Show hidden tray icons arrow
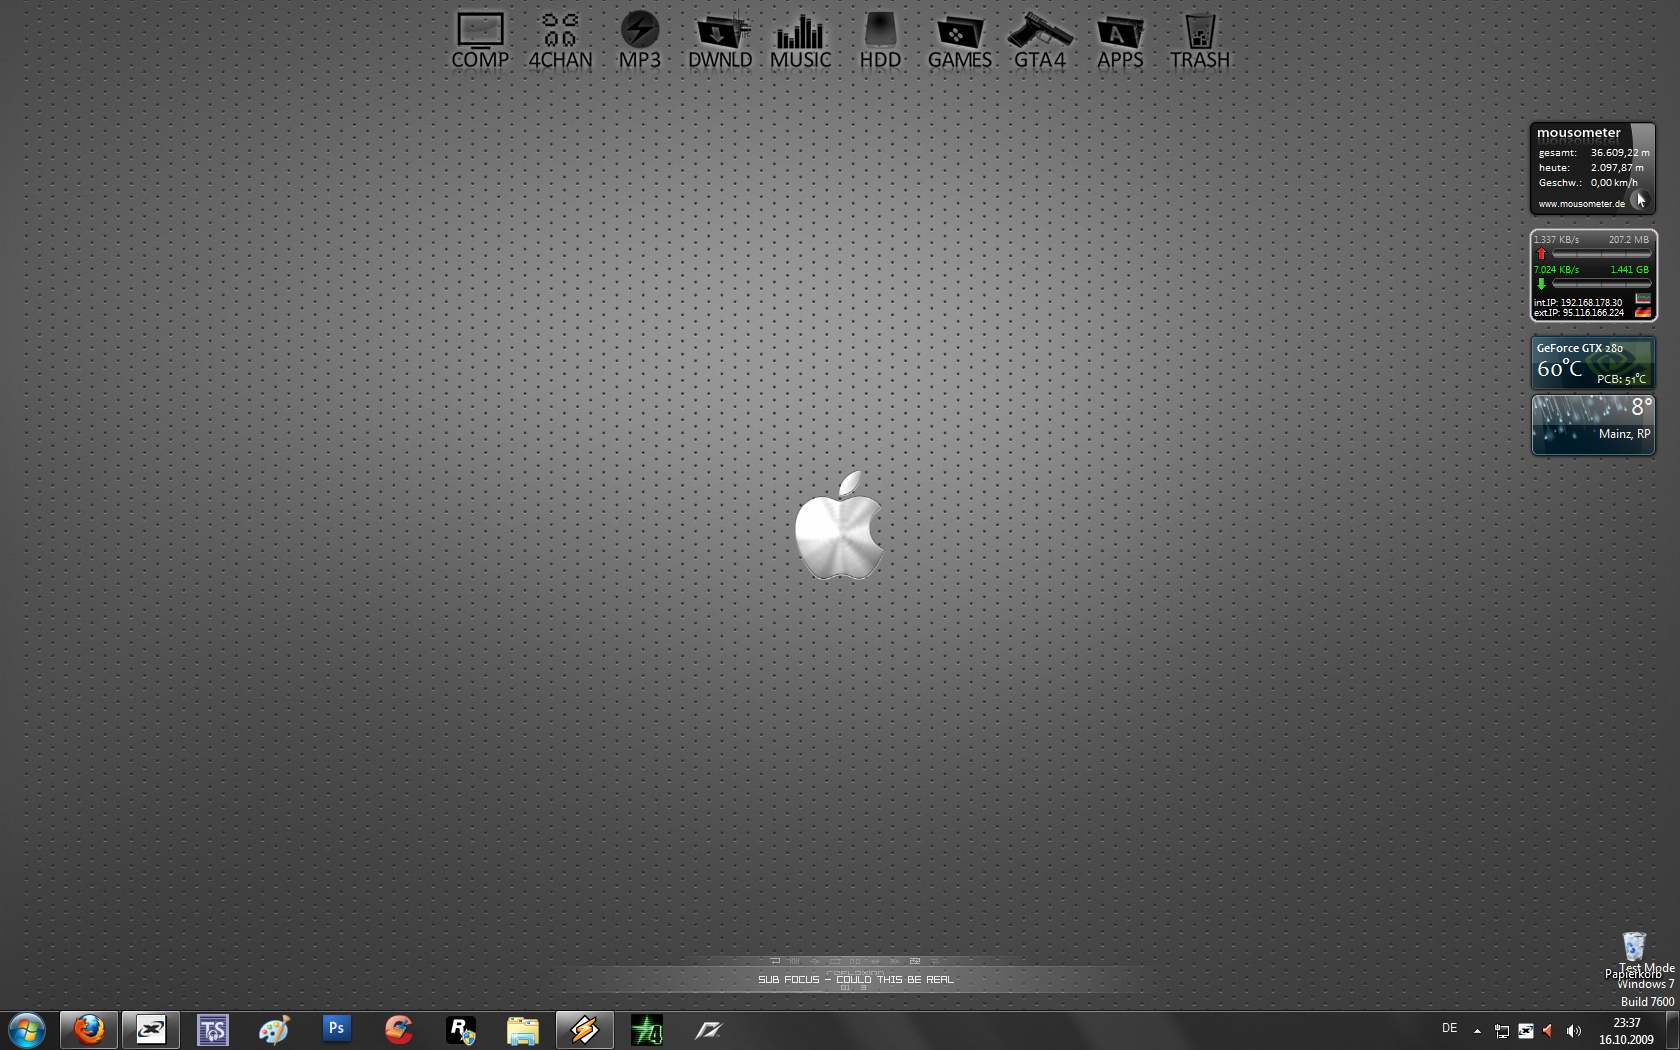 (x=1477, y=1031)
